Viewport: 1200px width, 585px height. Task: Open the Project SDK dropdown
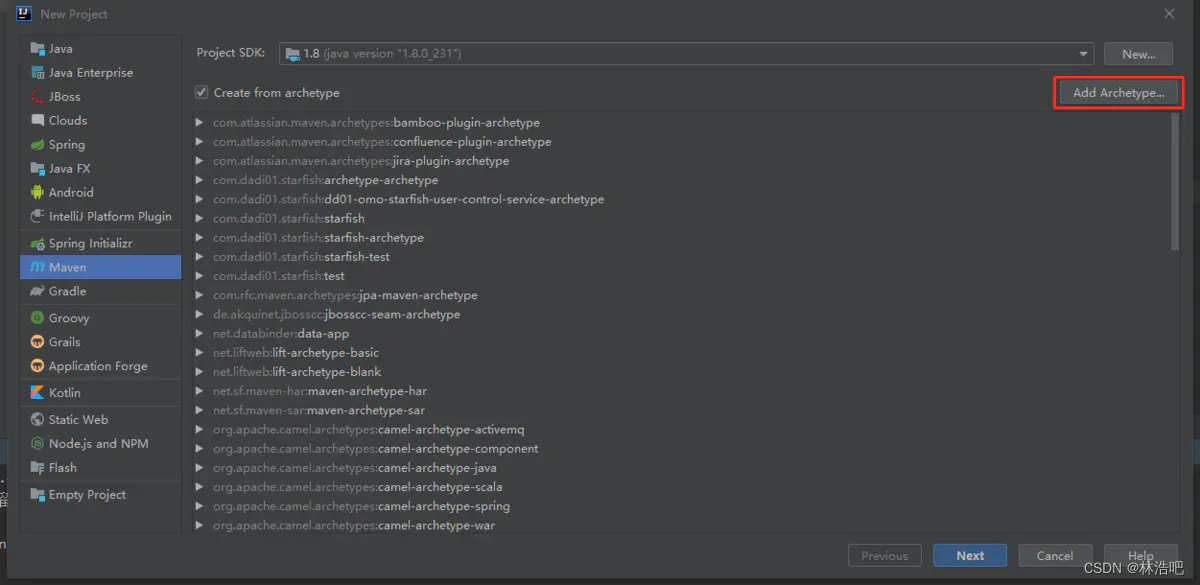click(1082, 54)
